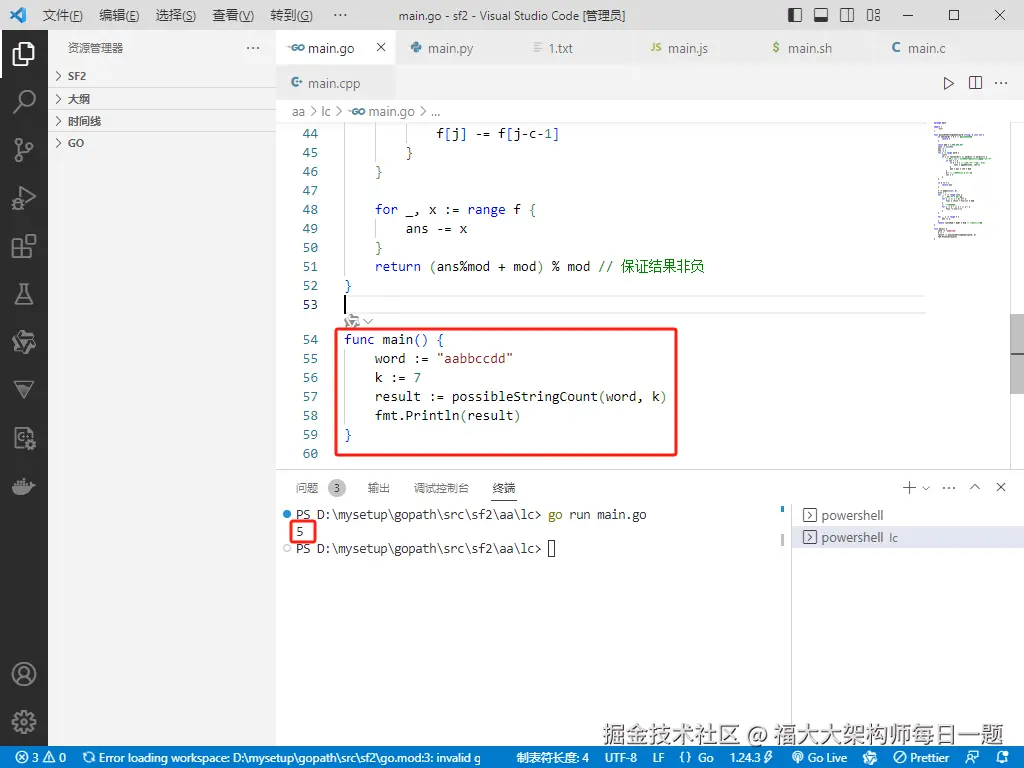The image size is (1024, 768).
Task: Switch to the main.cpp tab
Action: coord(334,83)
